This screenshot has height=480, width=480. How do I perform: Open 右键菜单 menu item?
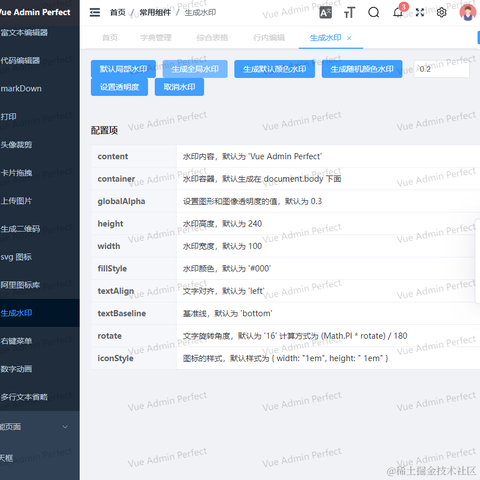(x=40, y=341)
